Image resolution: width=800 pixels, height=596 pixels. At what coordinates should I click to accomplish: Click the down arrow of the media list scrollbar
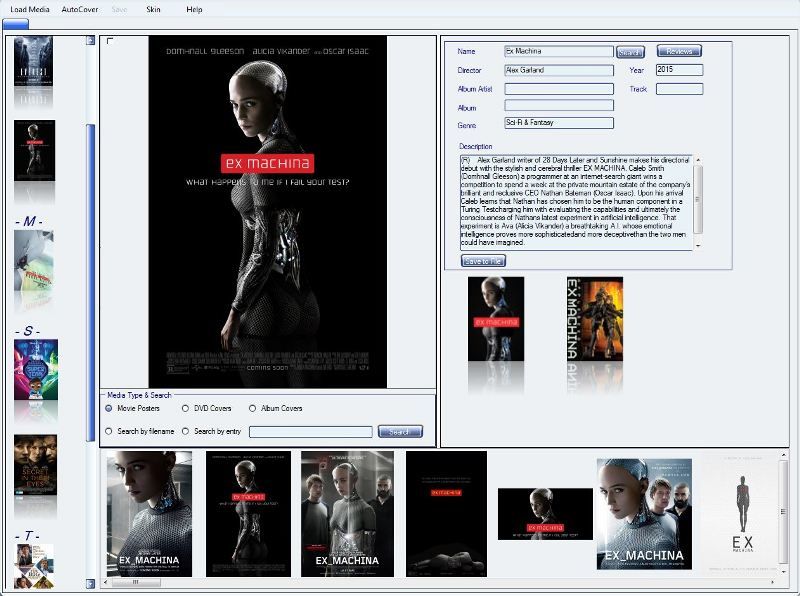click(90, 583)
